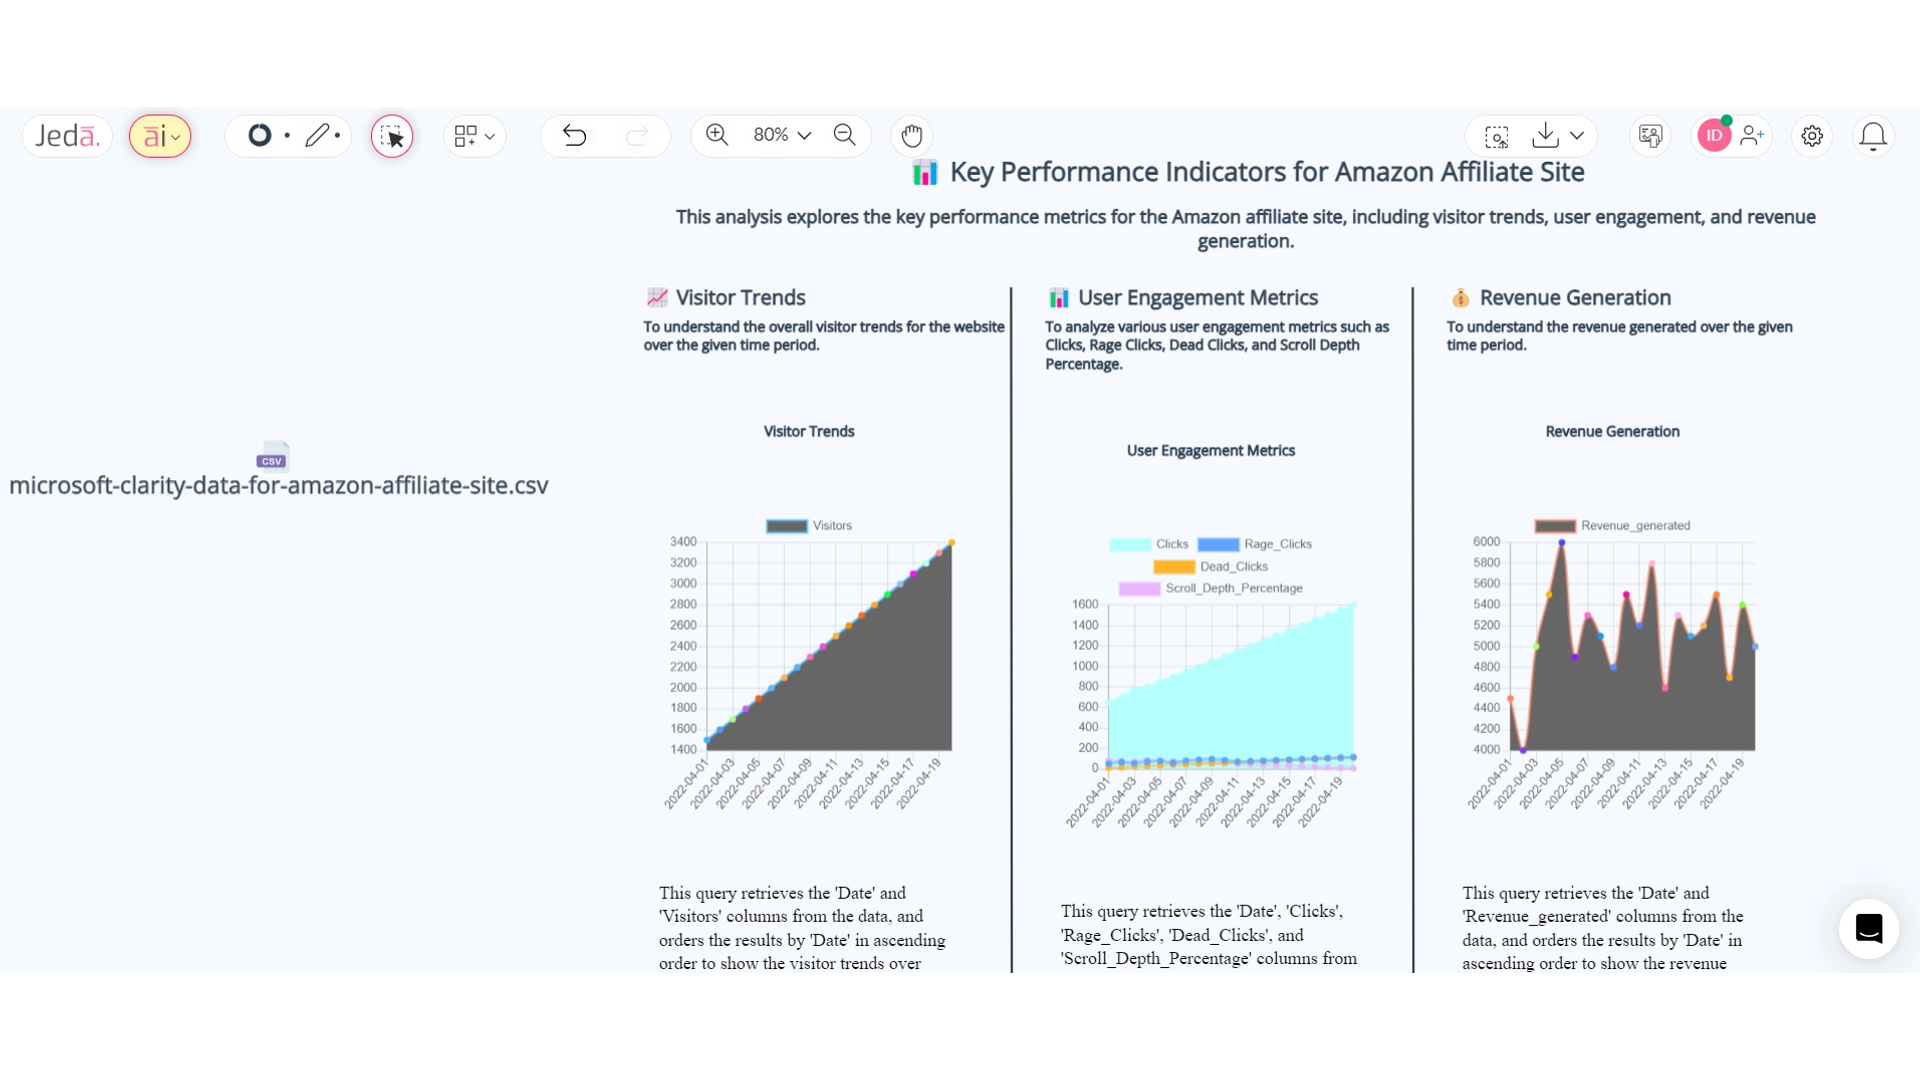Open the ai assistant dropdown
This screenshot has width=1920, height=1080.
pyautogui.click(x=160, y=136)
